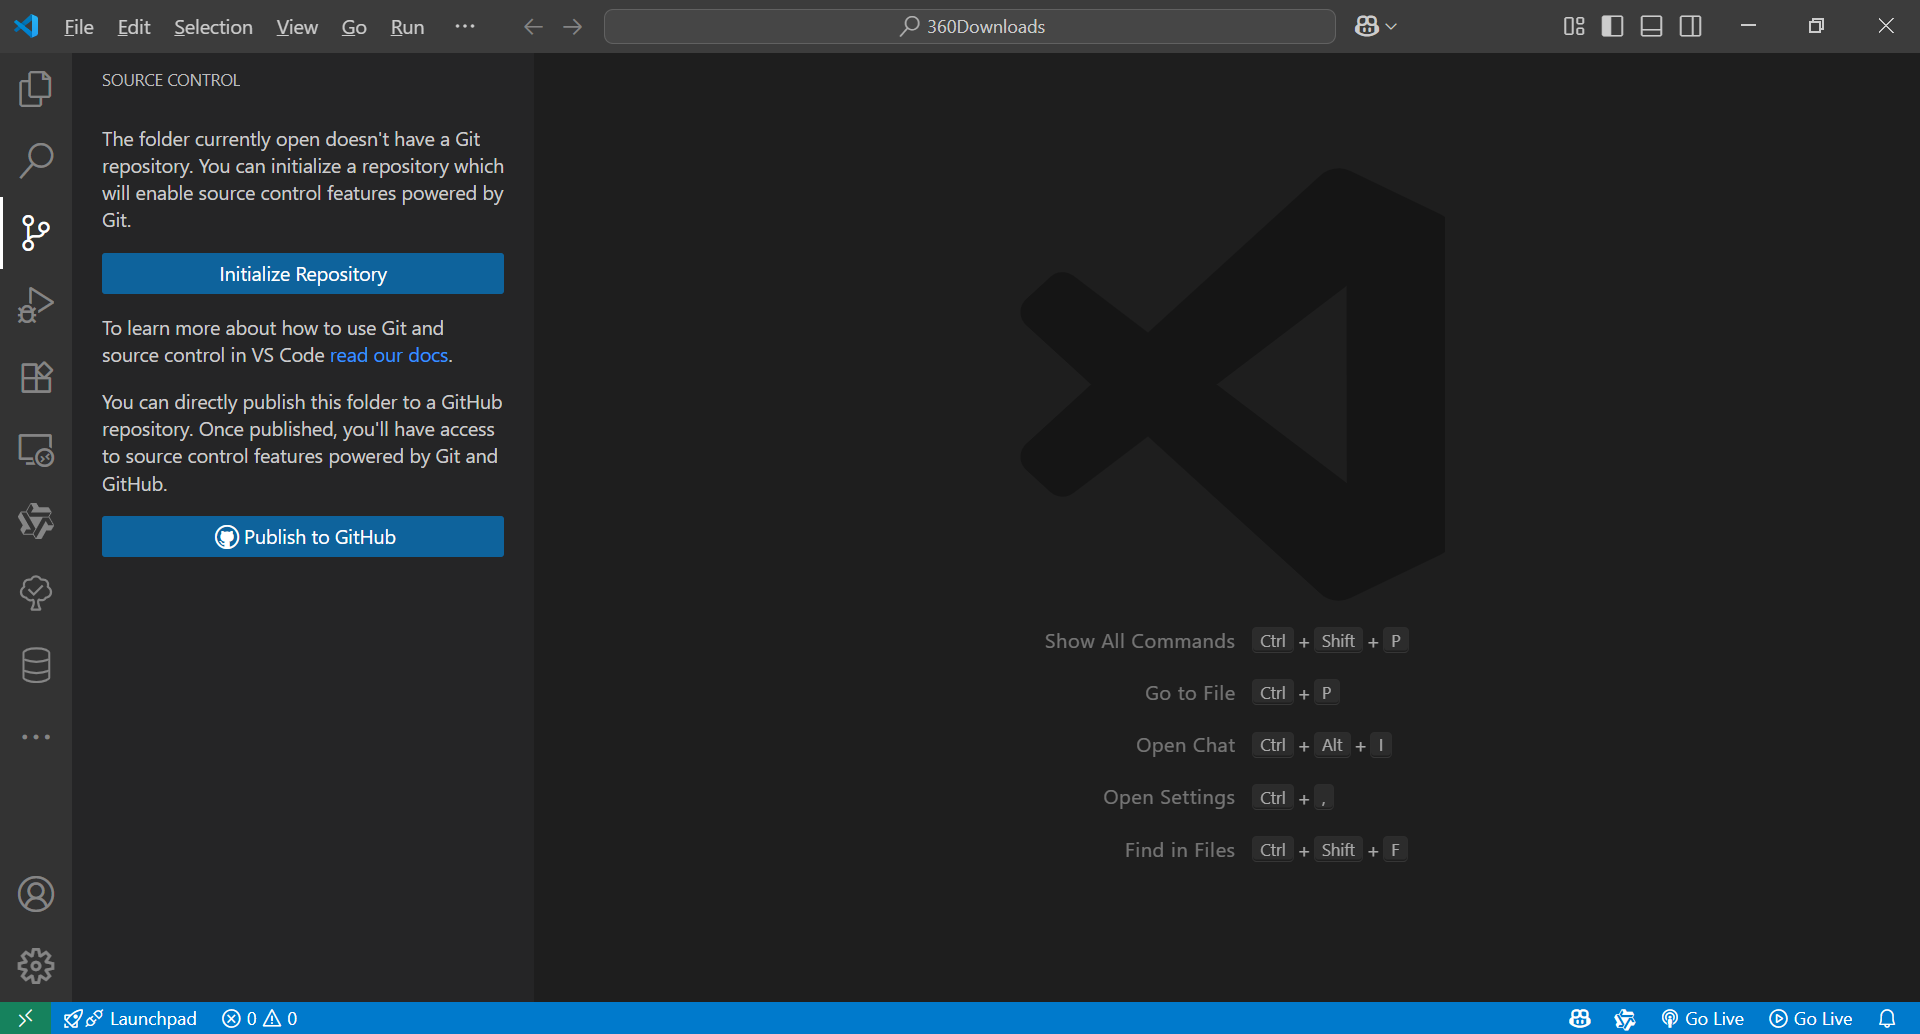Open the View menu
1920x1034 pixels.
coord(297,27)
